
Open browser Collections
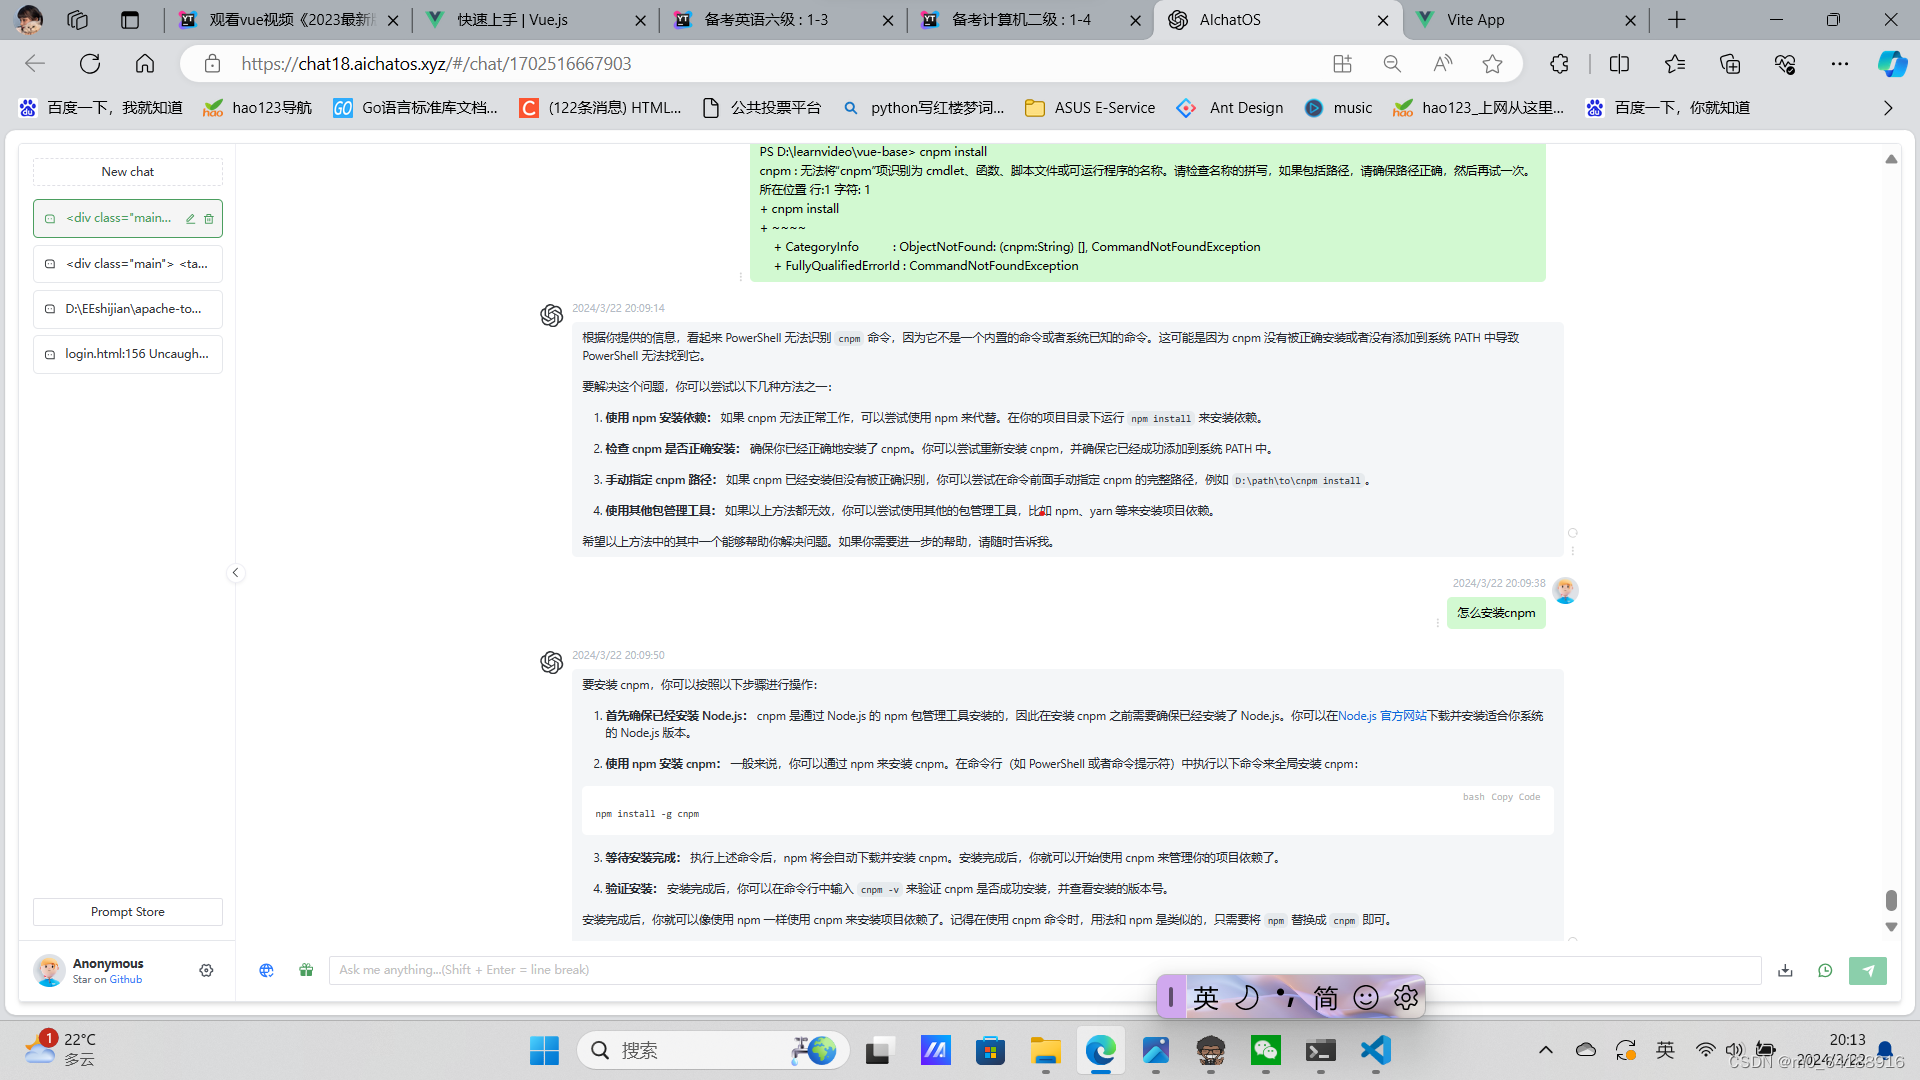click(1730, 64)
